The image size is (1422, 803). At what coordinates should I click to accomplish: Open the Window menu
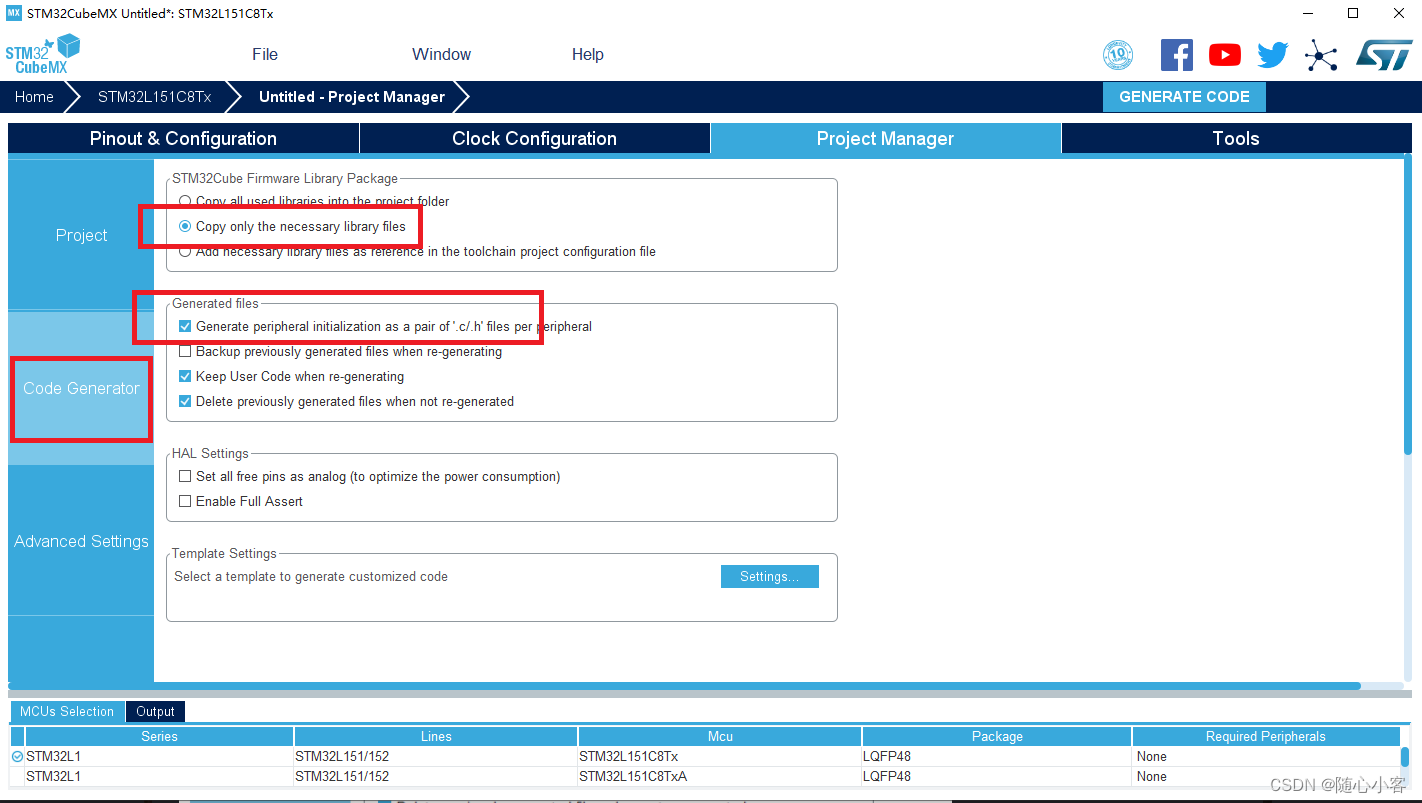pos(441,55)
